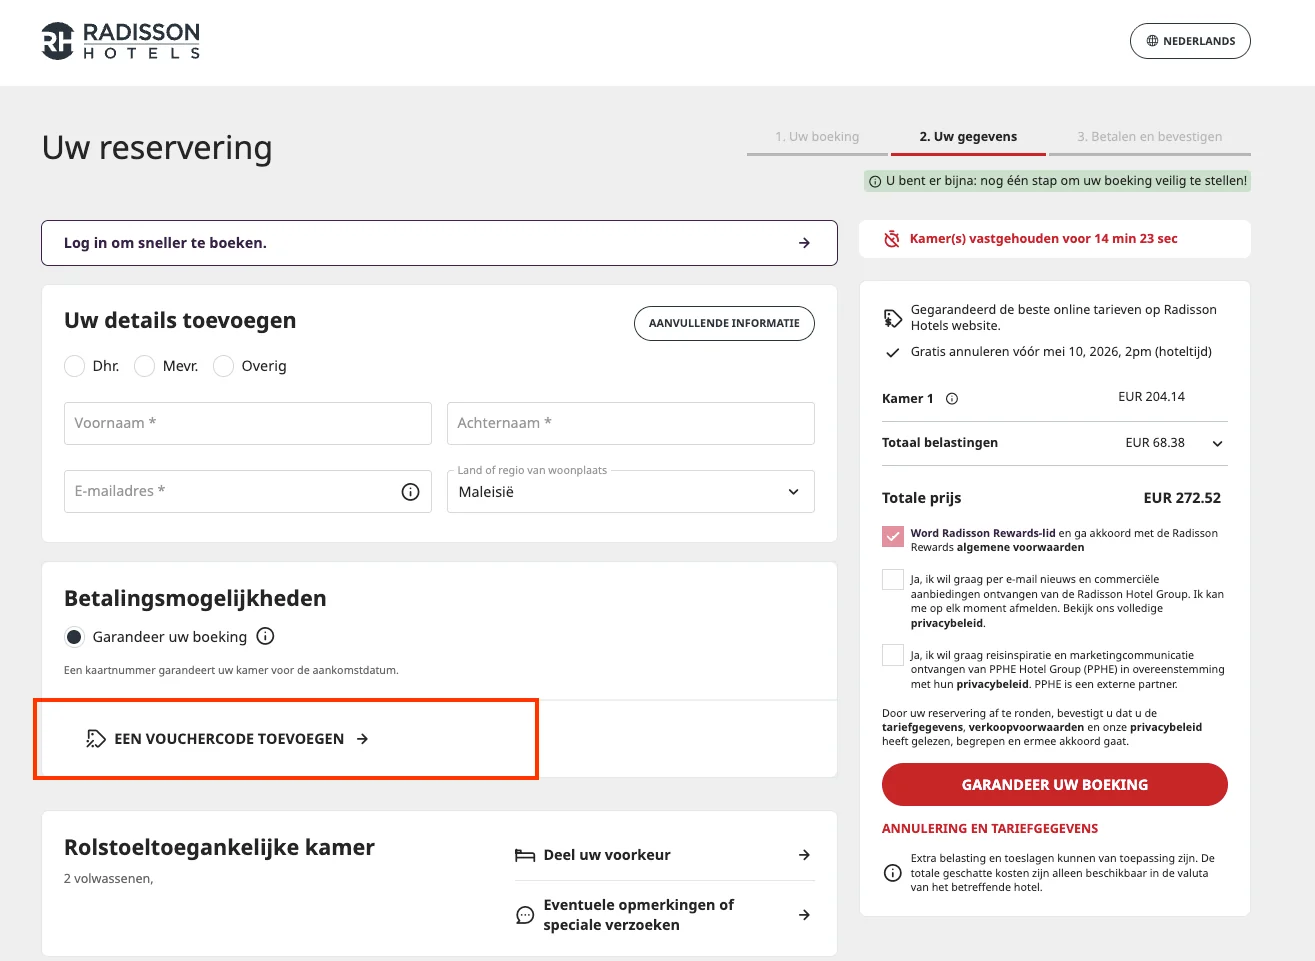Select Garandeer uw boeking radio button
Screen dimensions: 1315x961
[74, 637]
